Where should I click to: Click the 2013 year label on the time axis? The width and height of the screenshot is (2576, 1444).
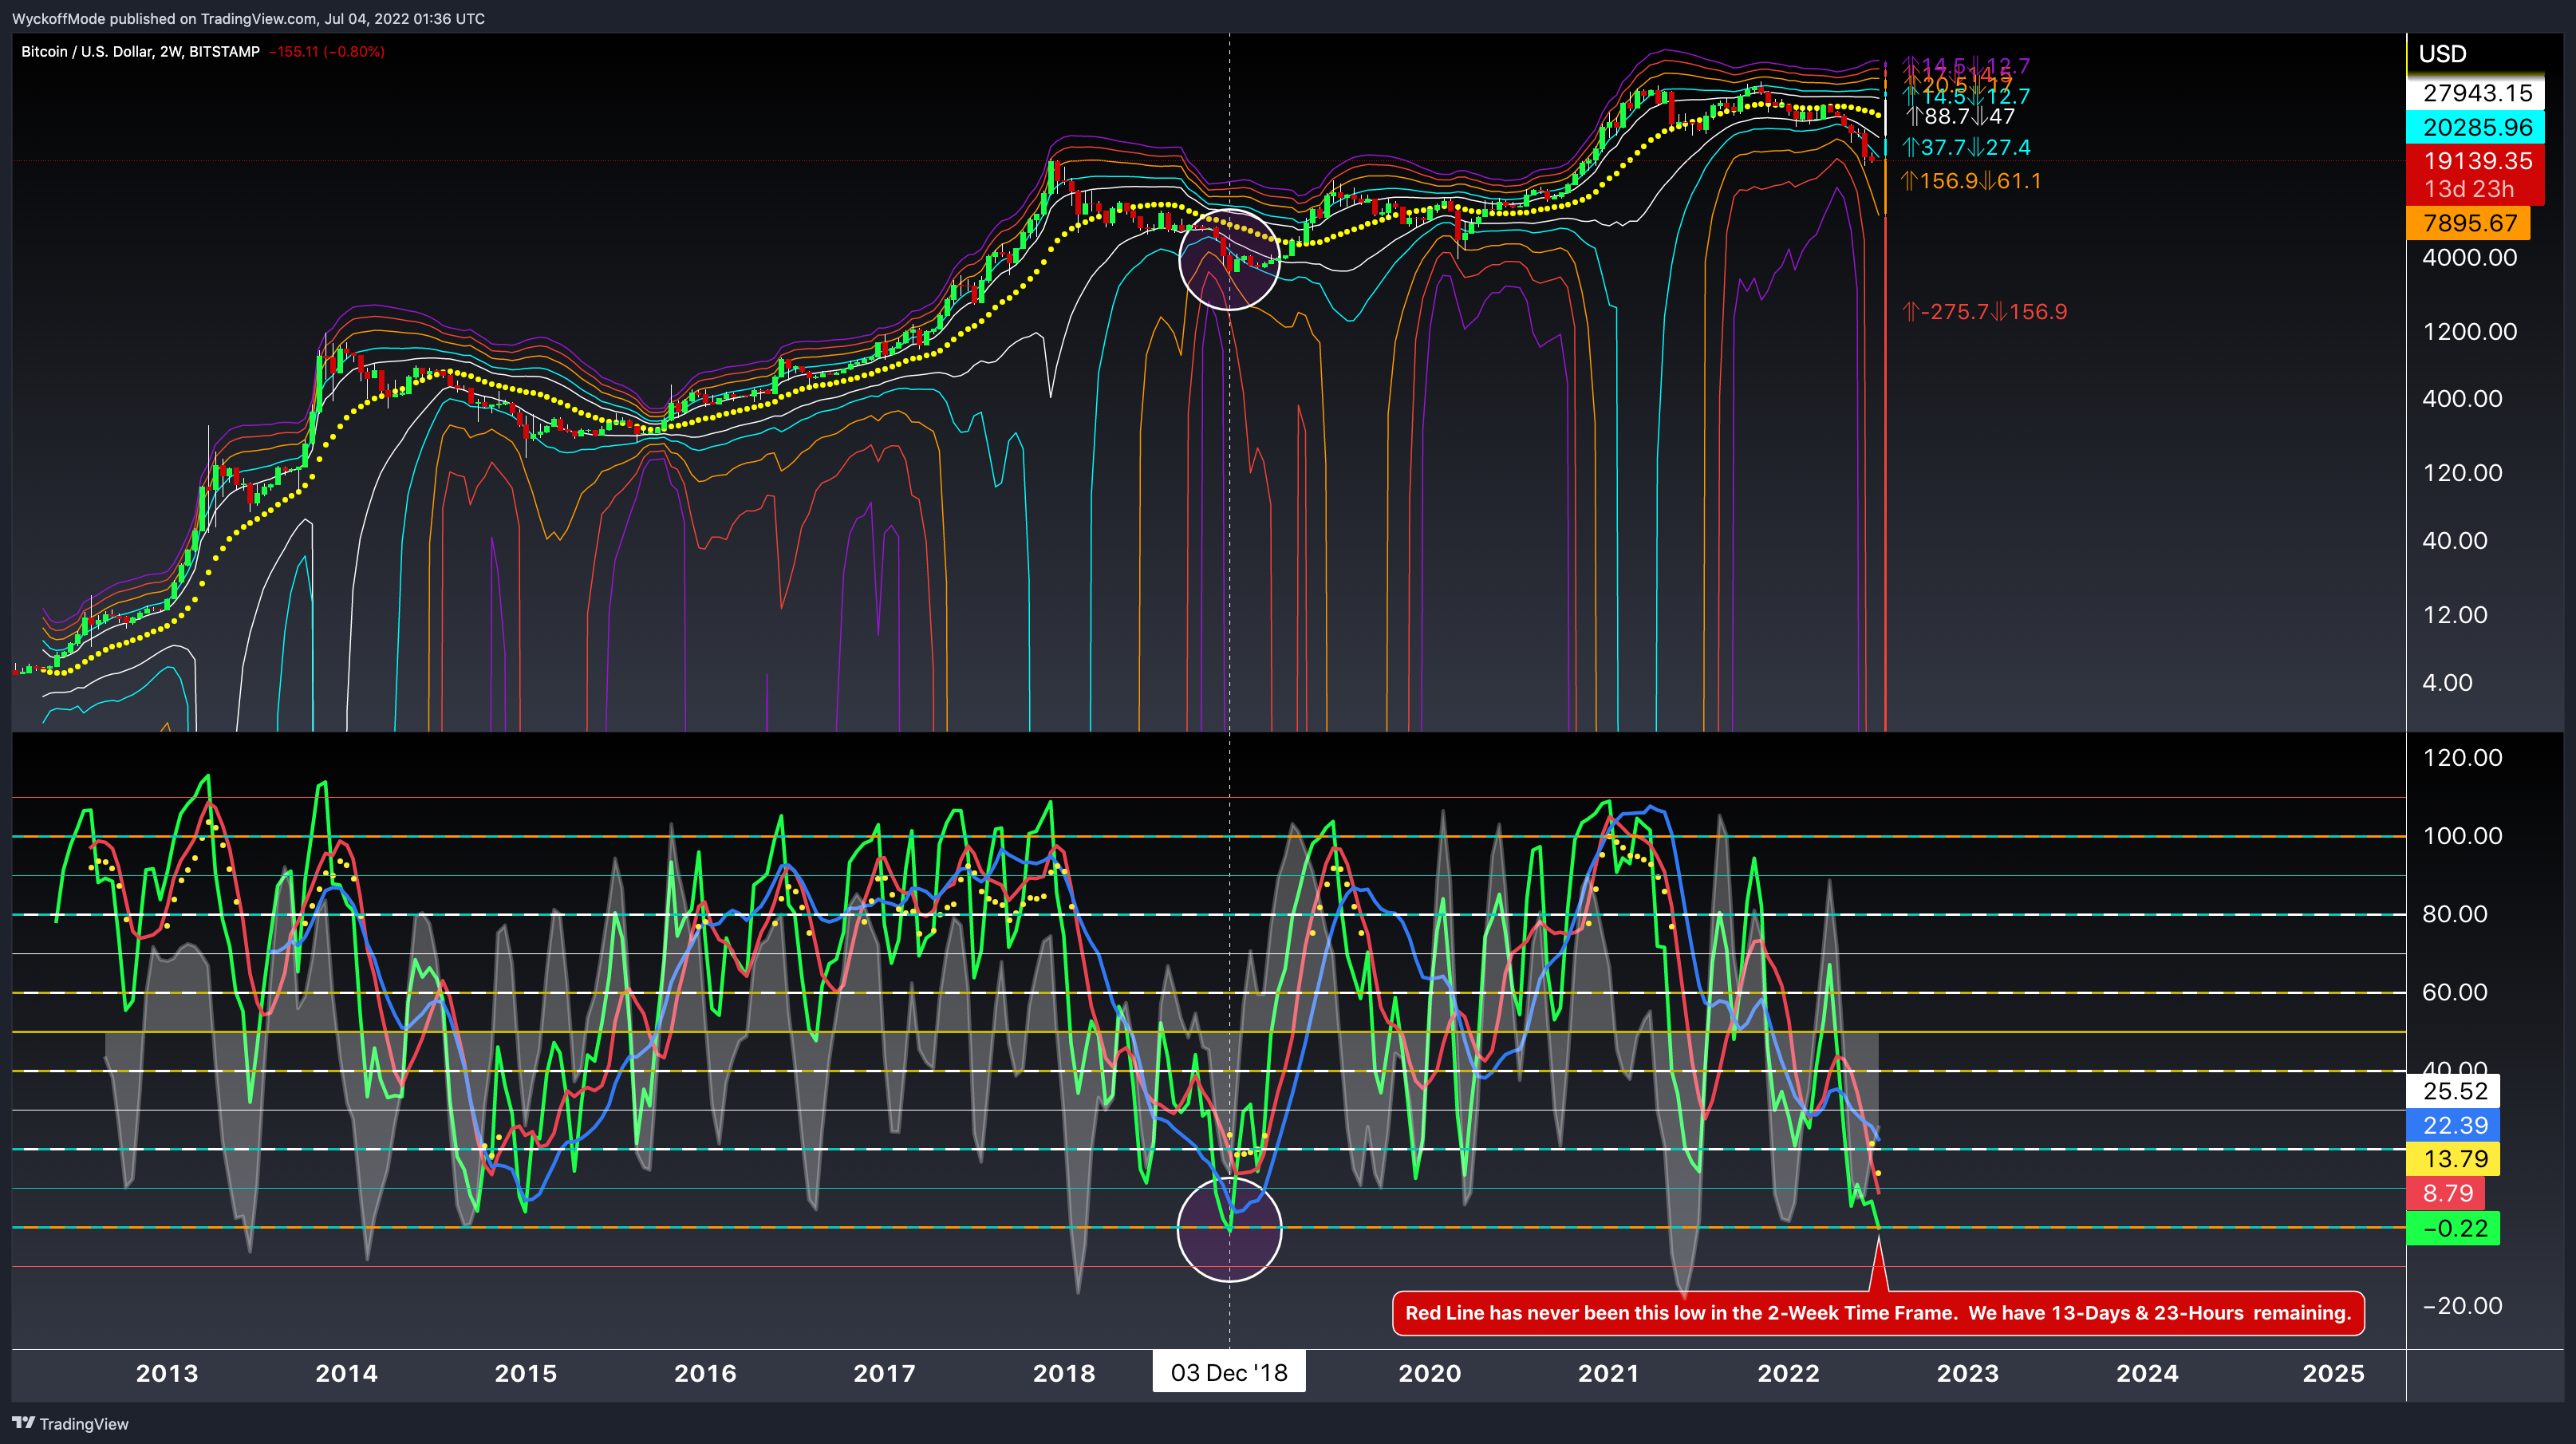pos(167,1373)
